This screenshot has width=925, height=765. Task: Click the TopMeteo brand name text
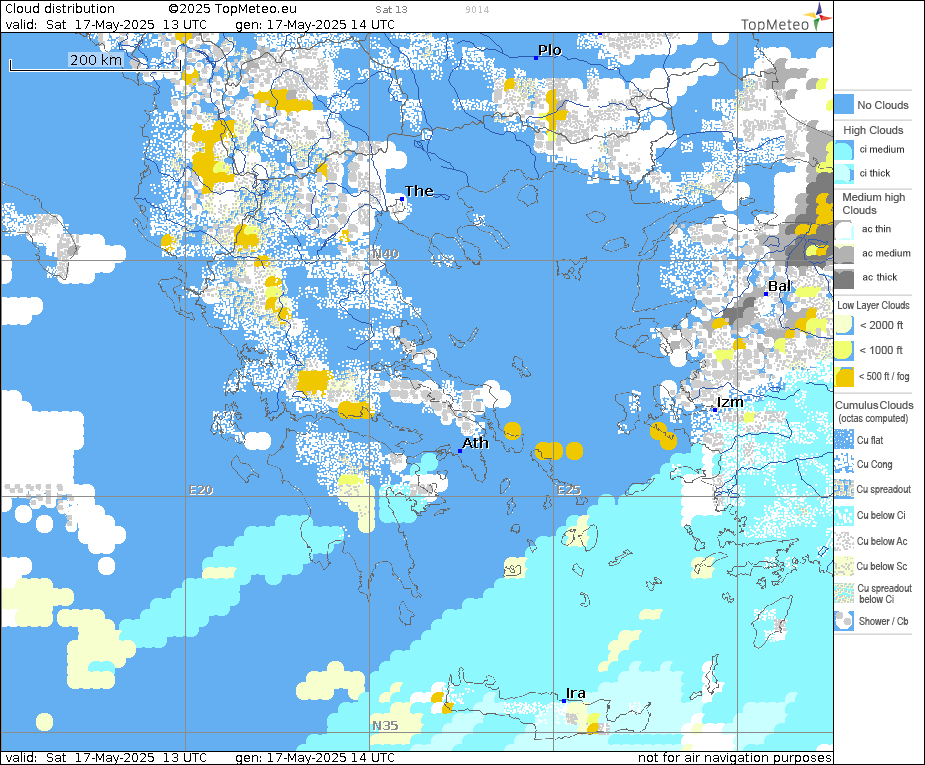[x=775, y=24]
